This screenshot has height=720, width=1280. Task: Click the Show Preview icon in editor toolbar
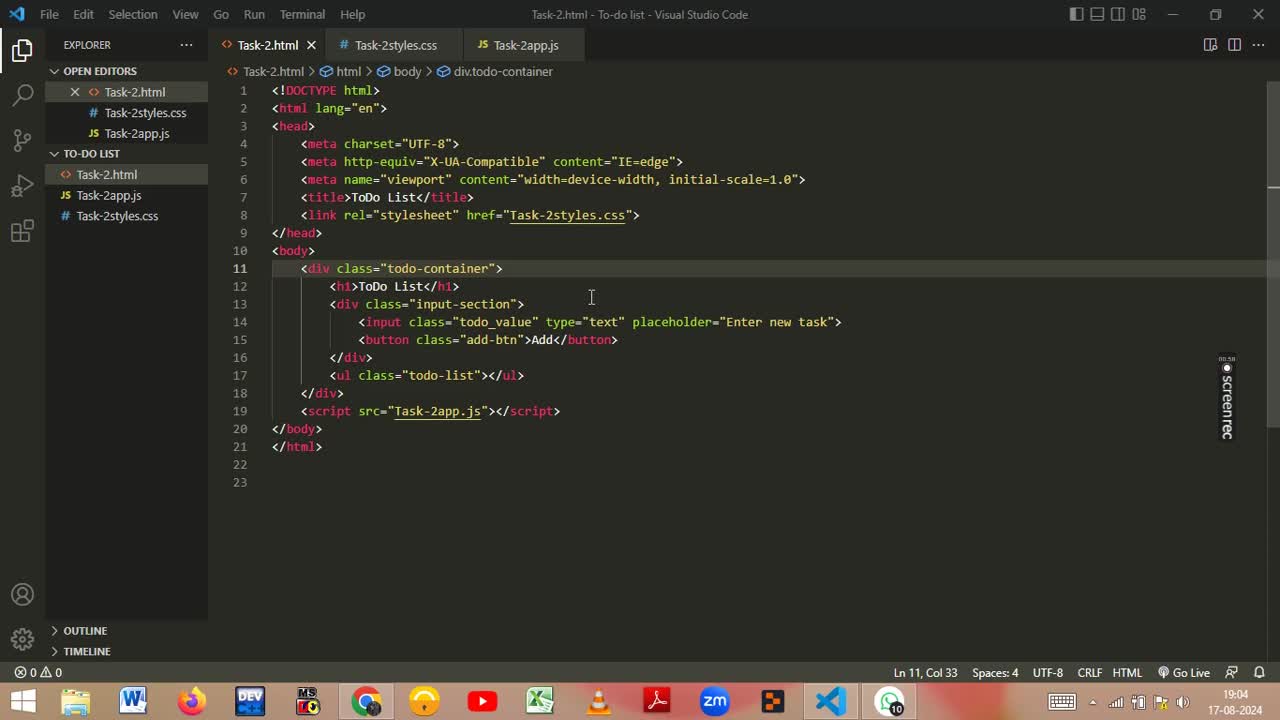point(1210,45)
